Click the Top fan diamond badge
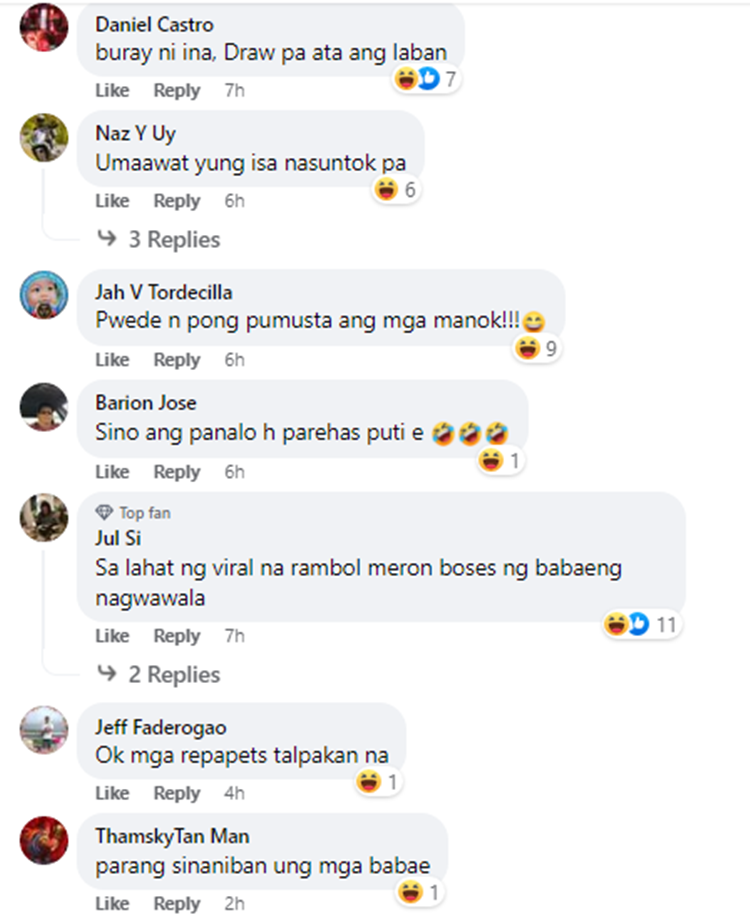Viewport: 750px width, 917px height. (x=104, y=513)
